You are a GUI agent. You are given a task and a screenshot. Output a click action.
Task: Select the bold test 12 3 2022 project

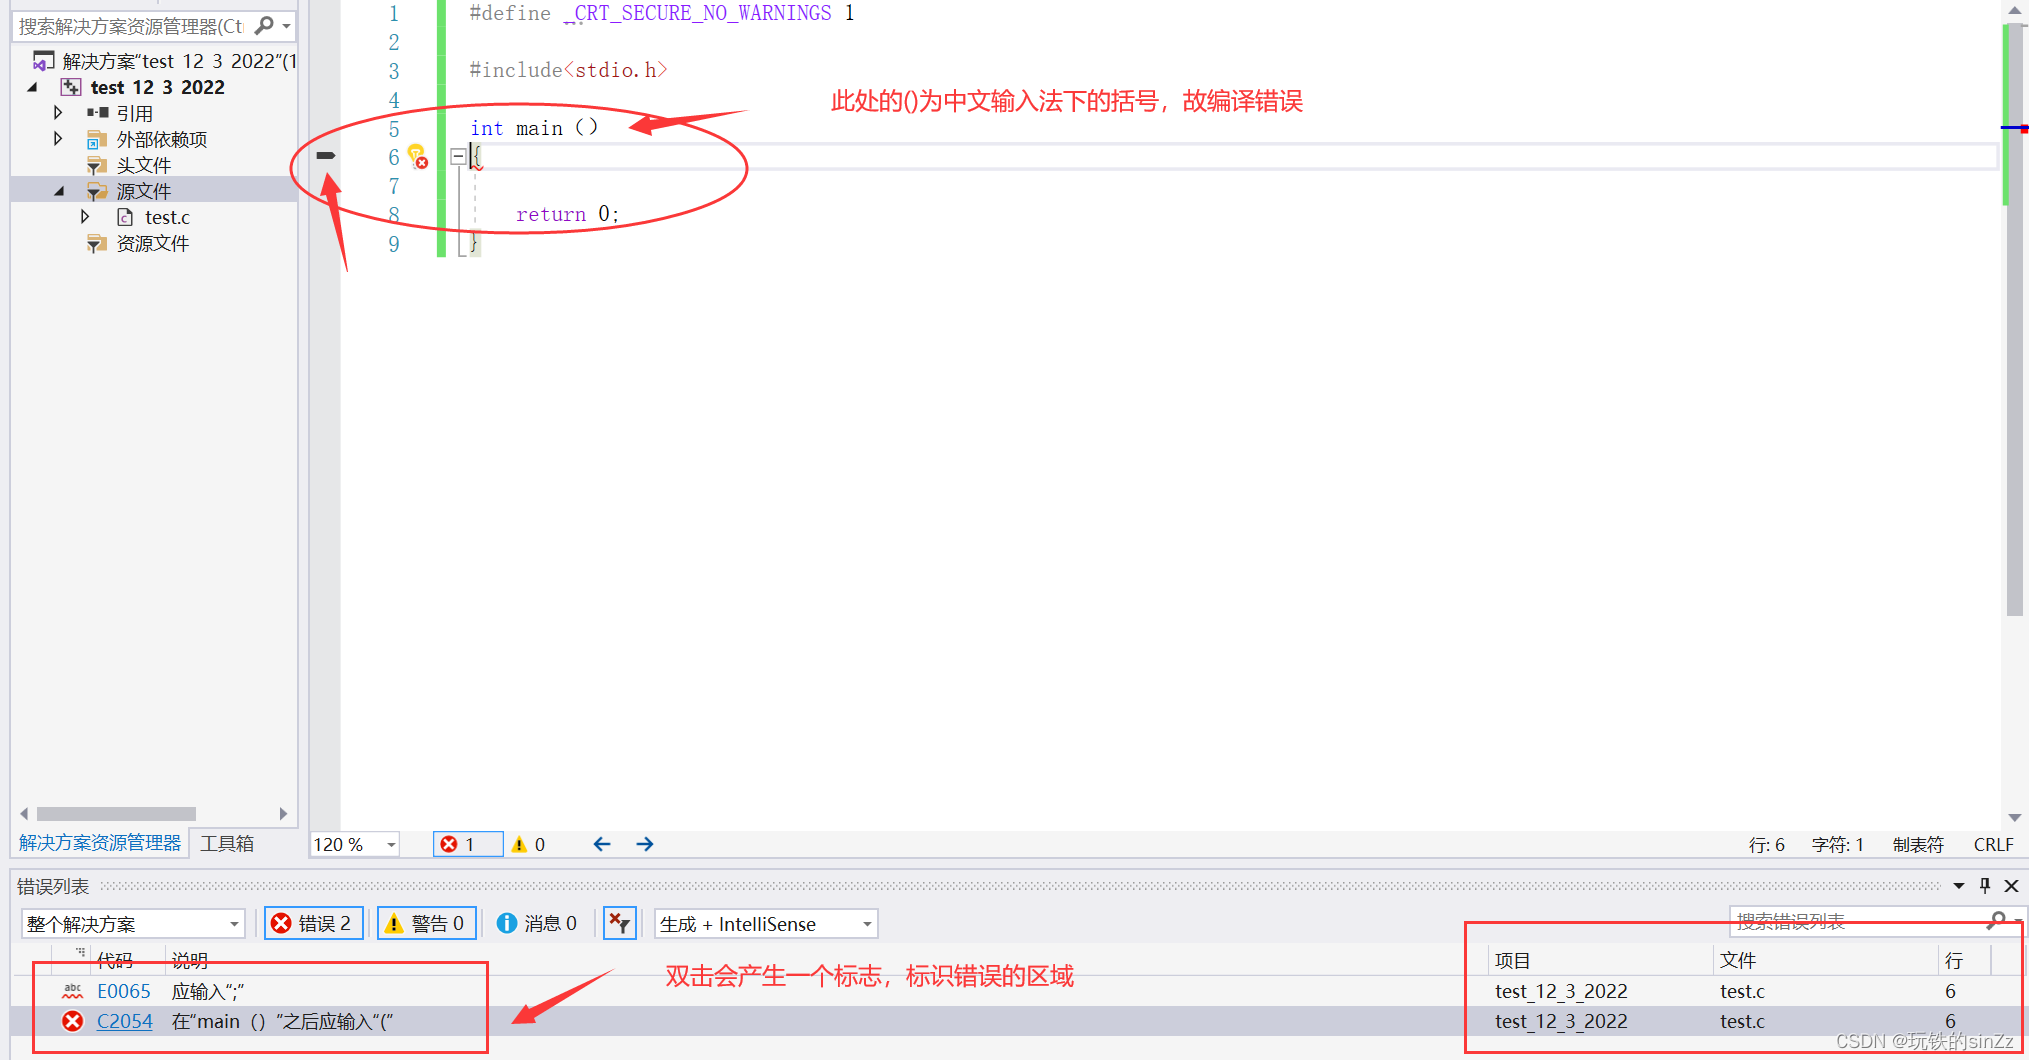tap(157, 87)
